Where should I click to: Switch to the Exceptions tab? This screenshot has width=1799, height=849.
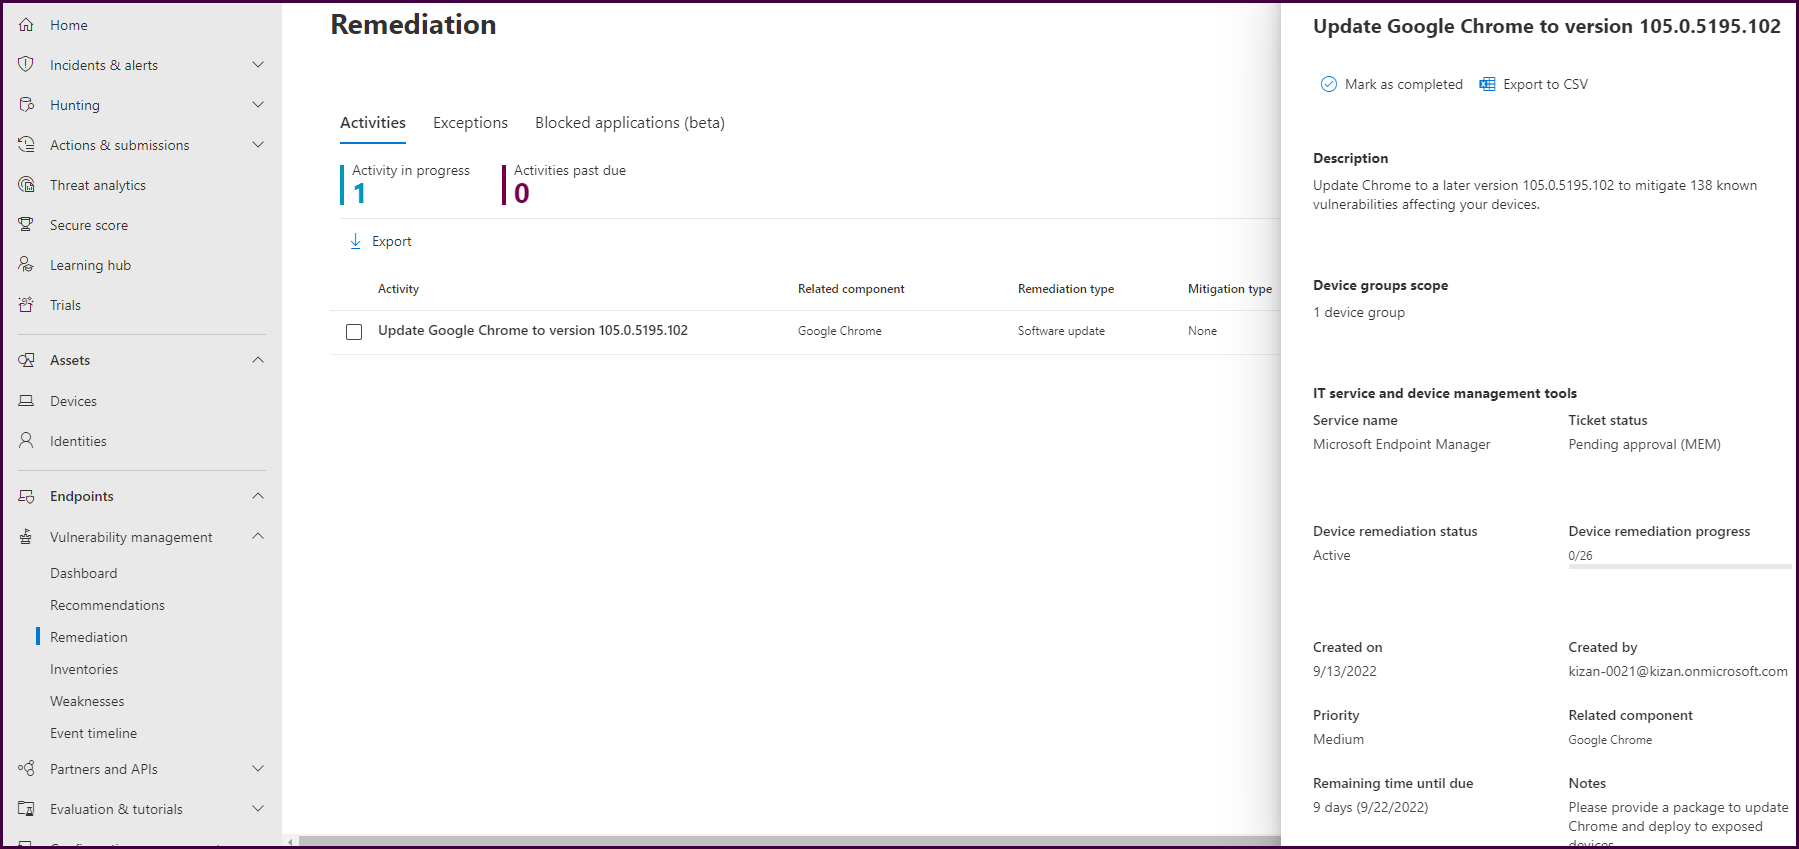click(470, 123)
